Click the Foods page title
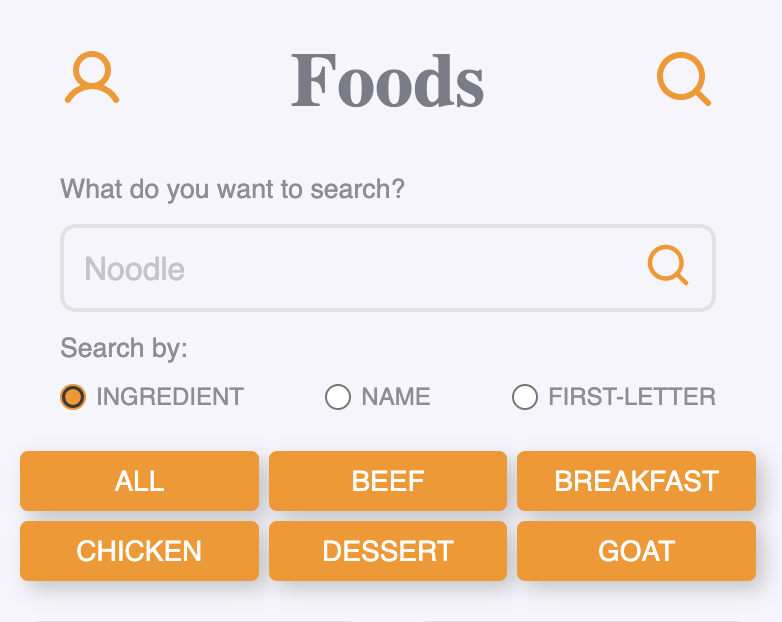The width and height of the screenshot is (782, 622). (x=388, y=82)
